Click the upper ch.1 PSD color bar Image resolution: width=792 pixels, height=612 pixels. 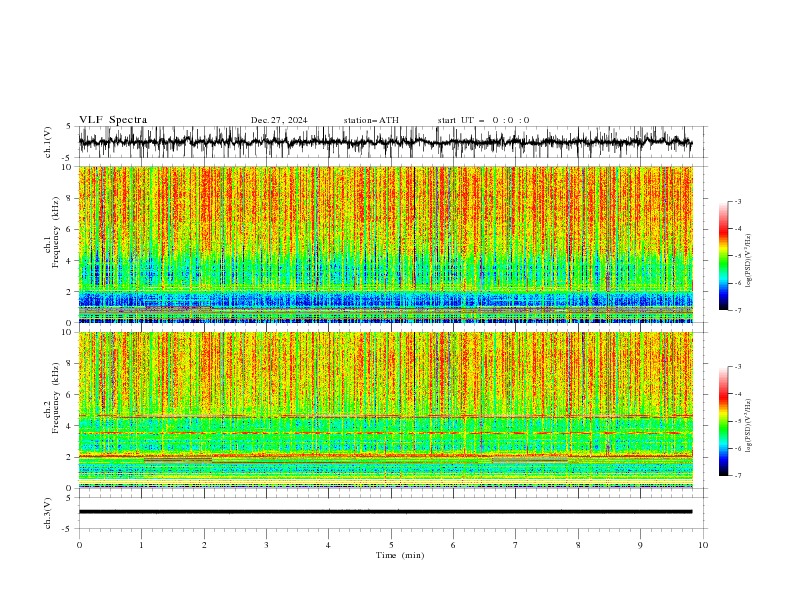(x=723, y=256)
